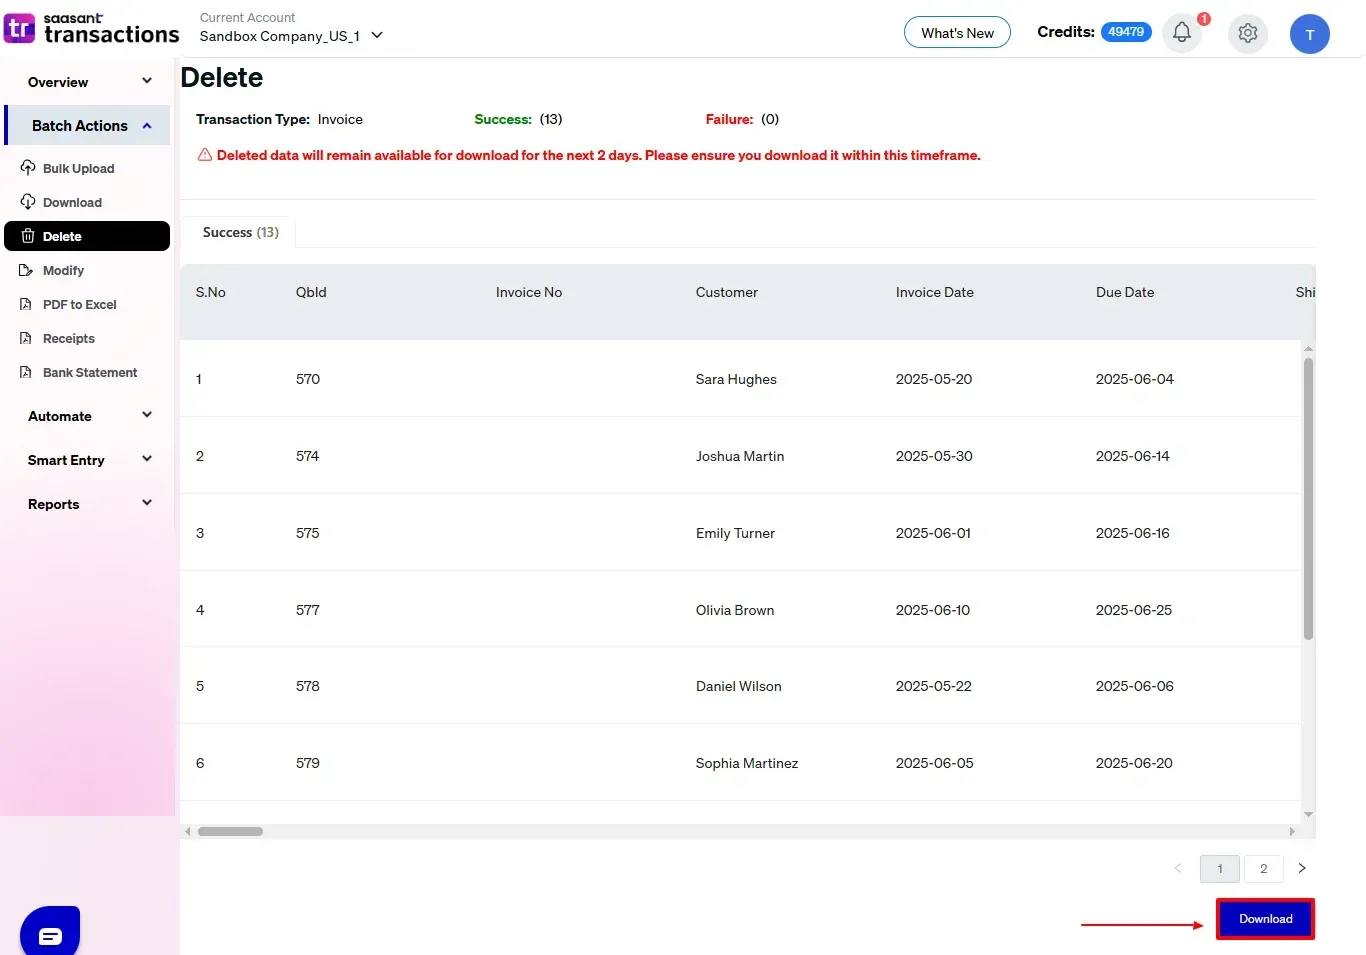Viewport: 1366px width, 955px height.
Task: Click the Modify file icon in the sidebar
Action: click(x=26, y=270)
